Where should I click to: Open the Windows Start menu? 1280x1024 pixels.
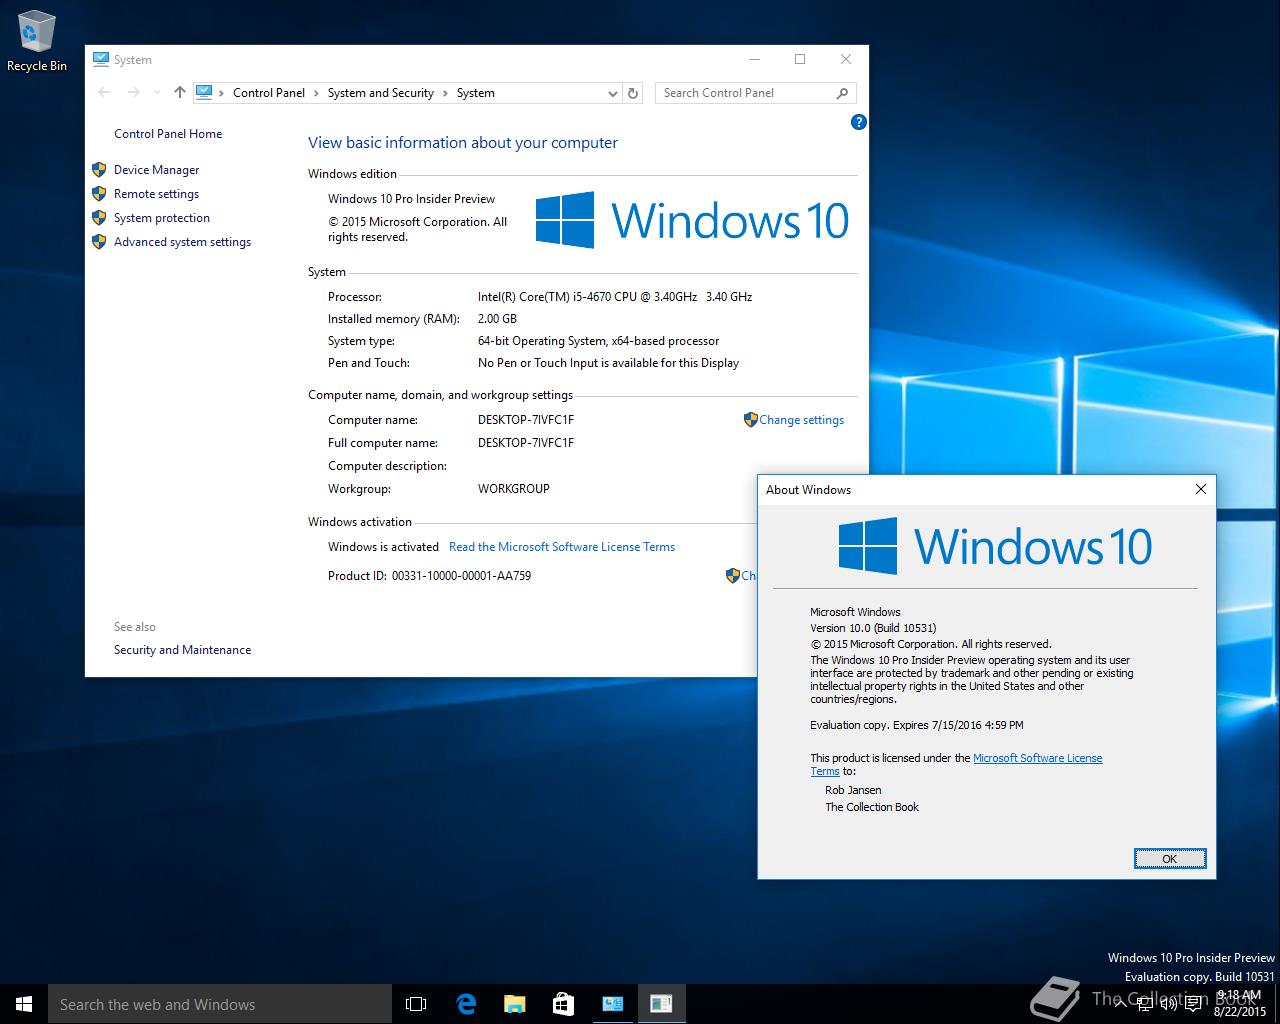pos(24,1004)
